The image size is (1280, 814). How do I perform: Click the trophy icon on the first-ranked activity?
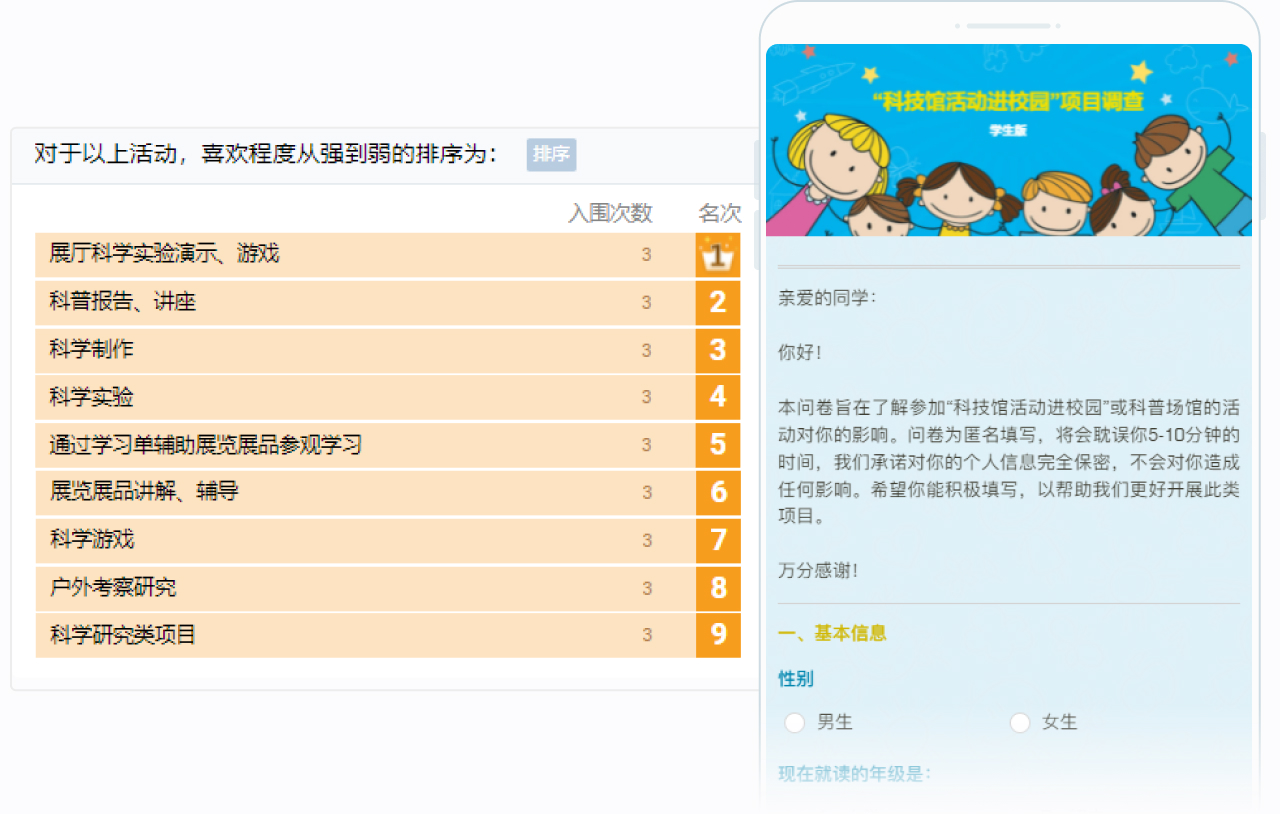point(718,255)
